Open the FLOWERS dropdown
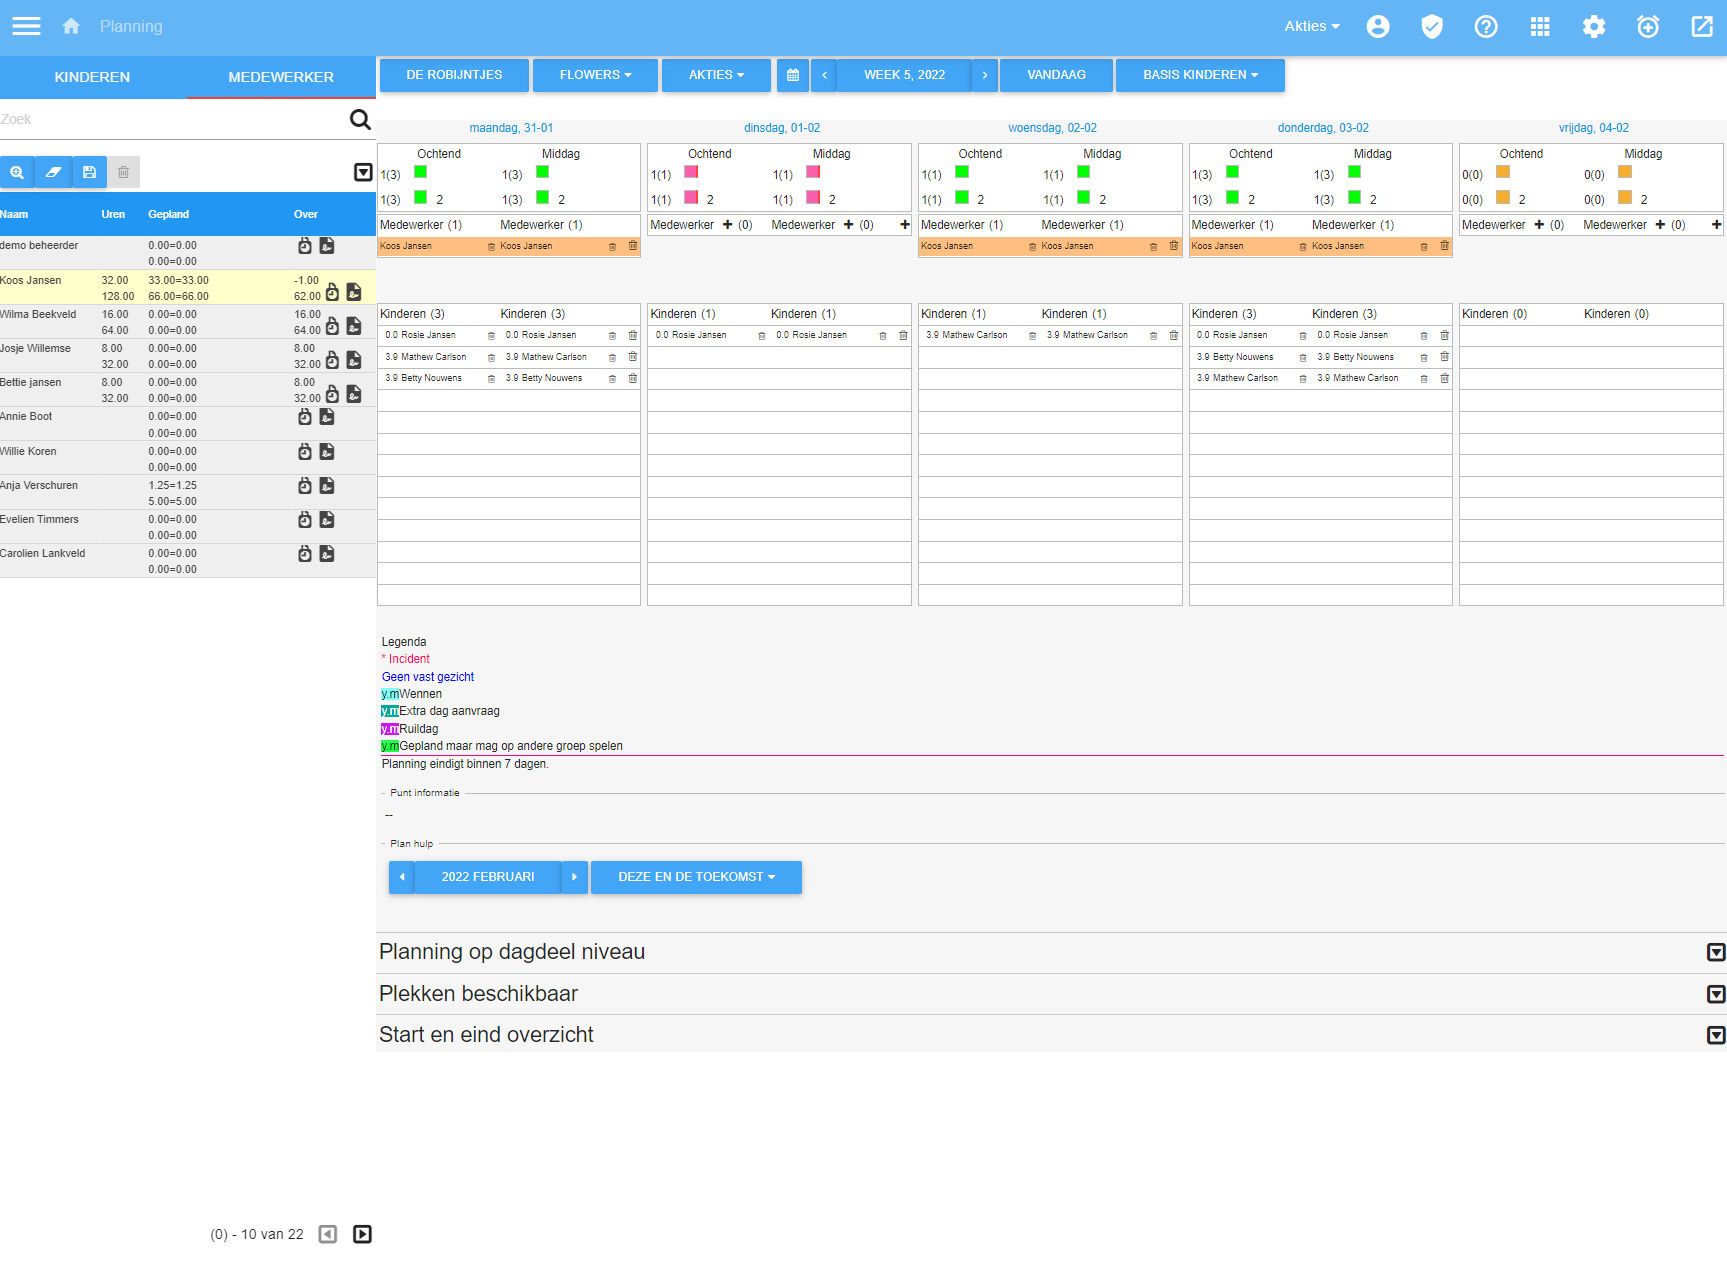The width and height of the screenshot is (1727, 1283). (x=595, y=75)
